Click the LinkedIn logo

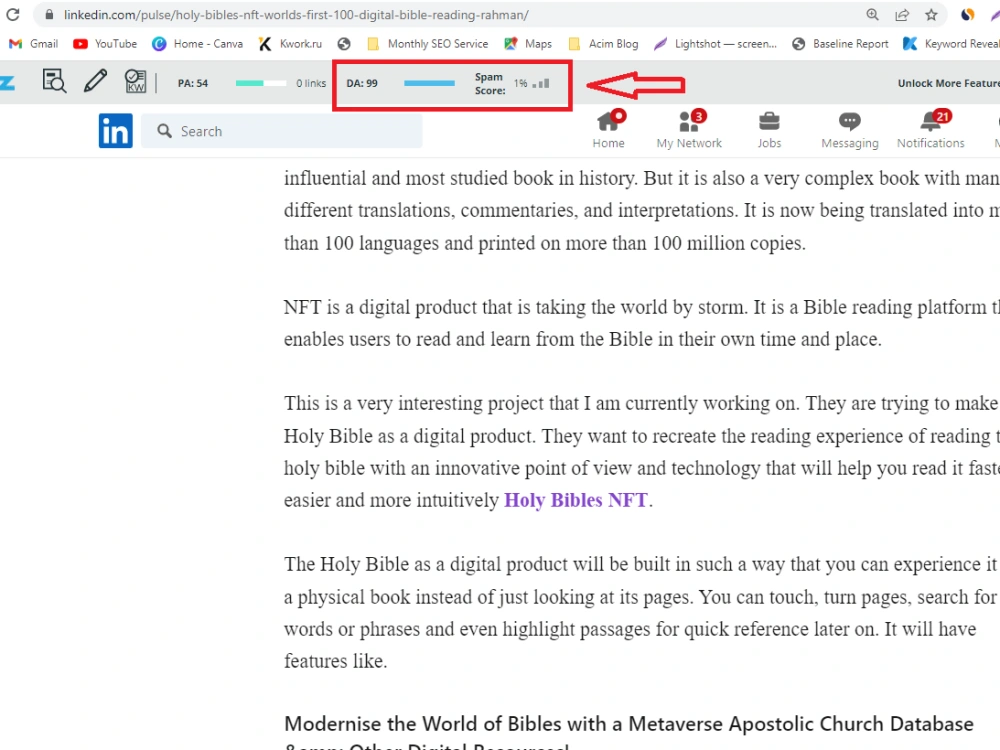[x=115, y=131]
